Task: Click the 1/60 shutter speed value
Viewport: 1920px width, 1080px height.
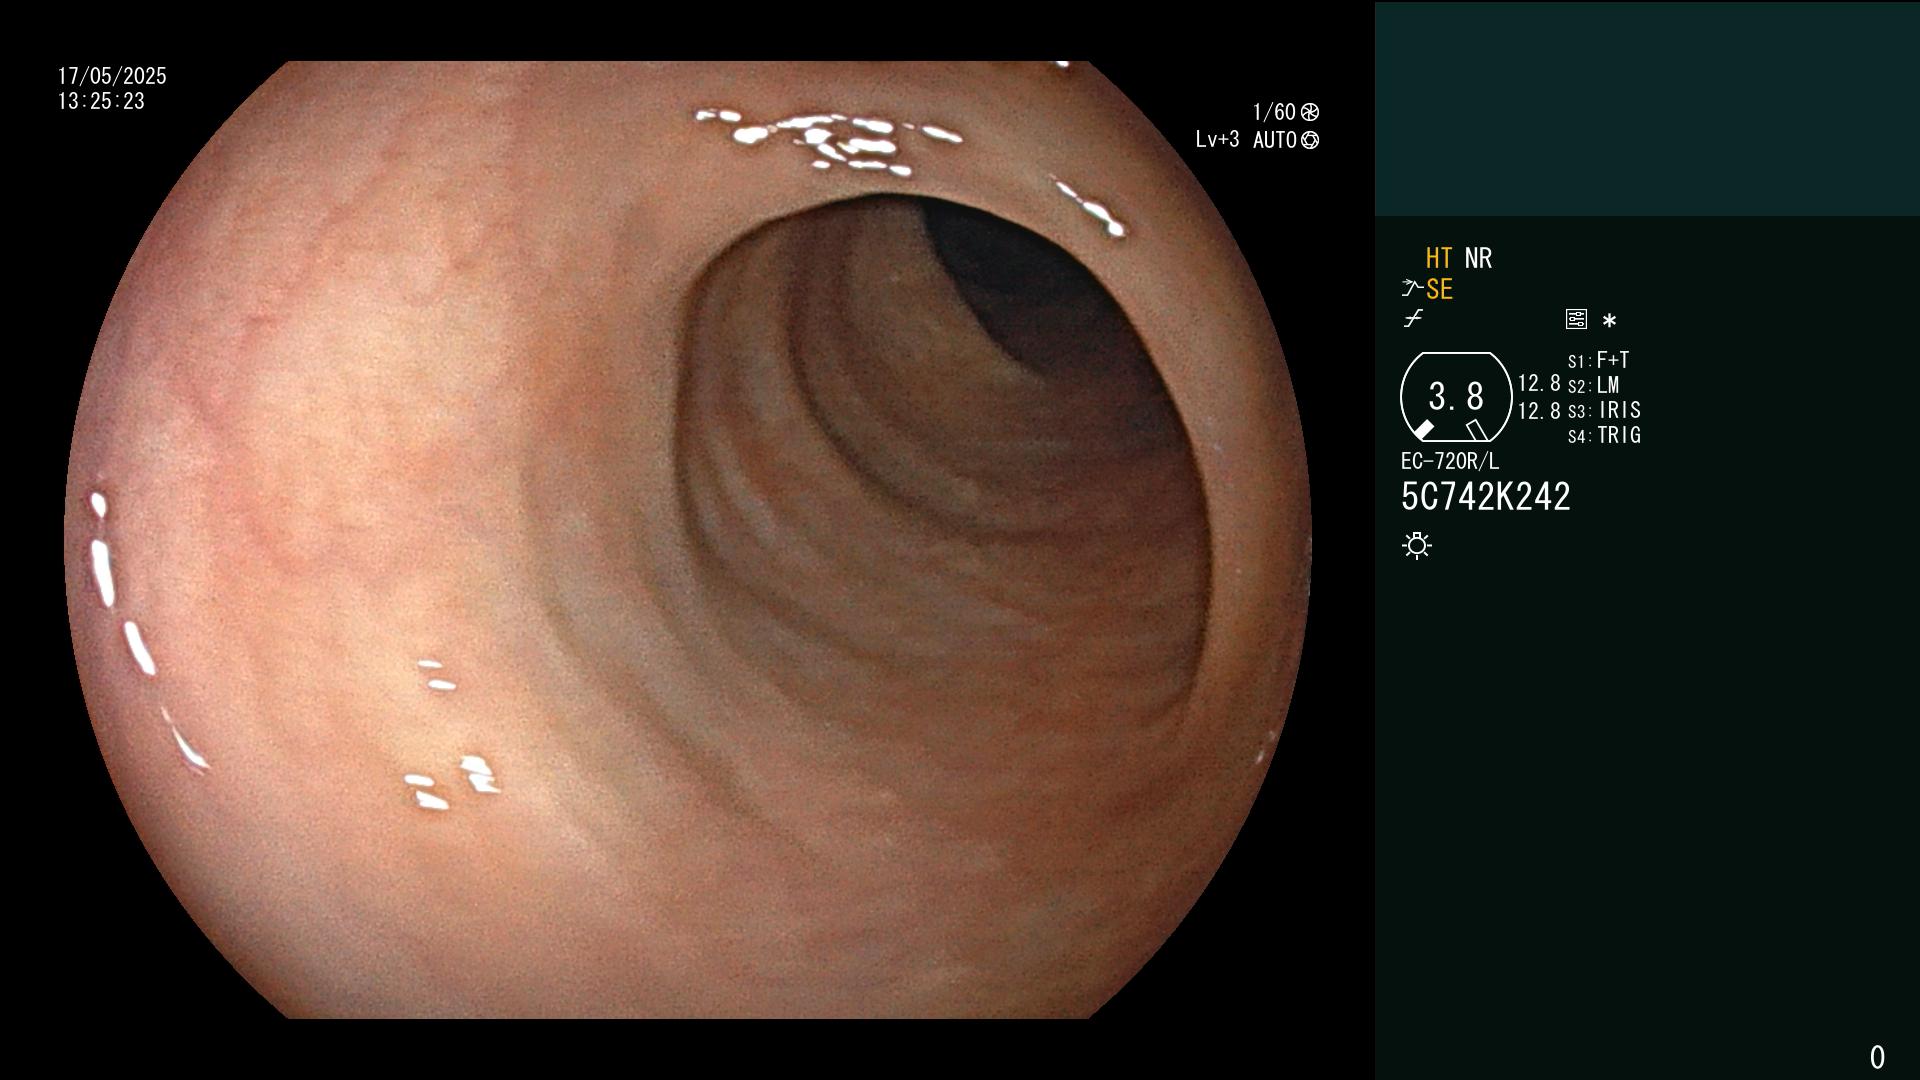Action: [x=1274, y=112]
